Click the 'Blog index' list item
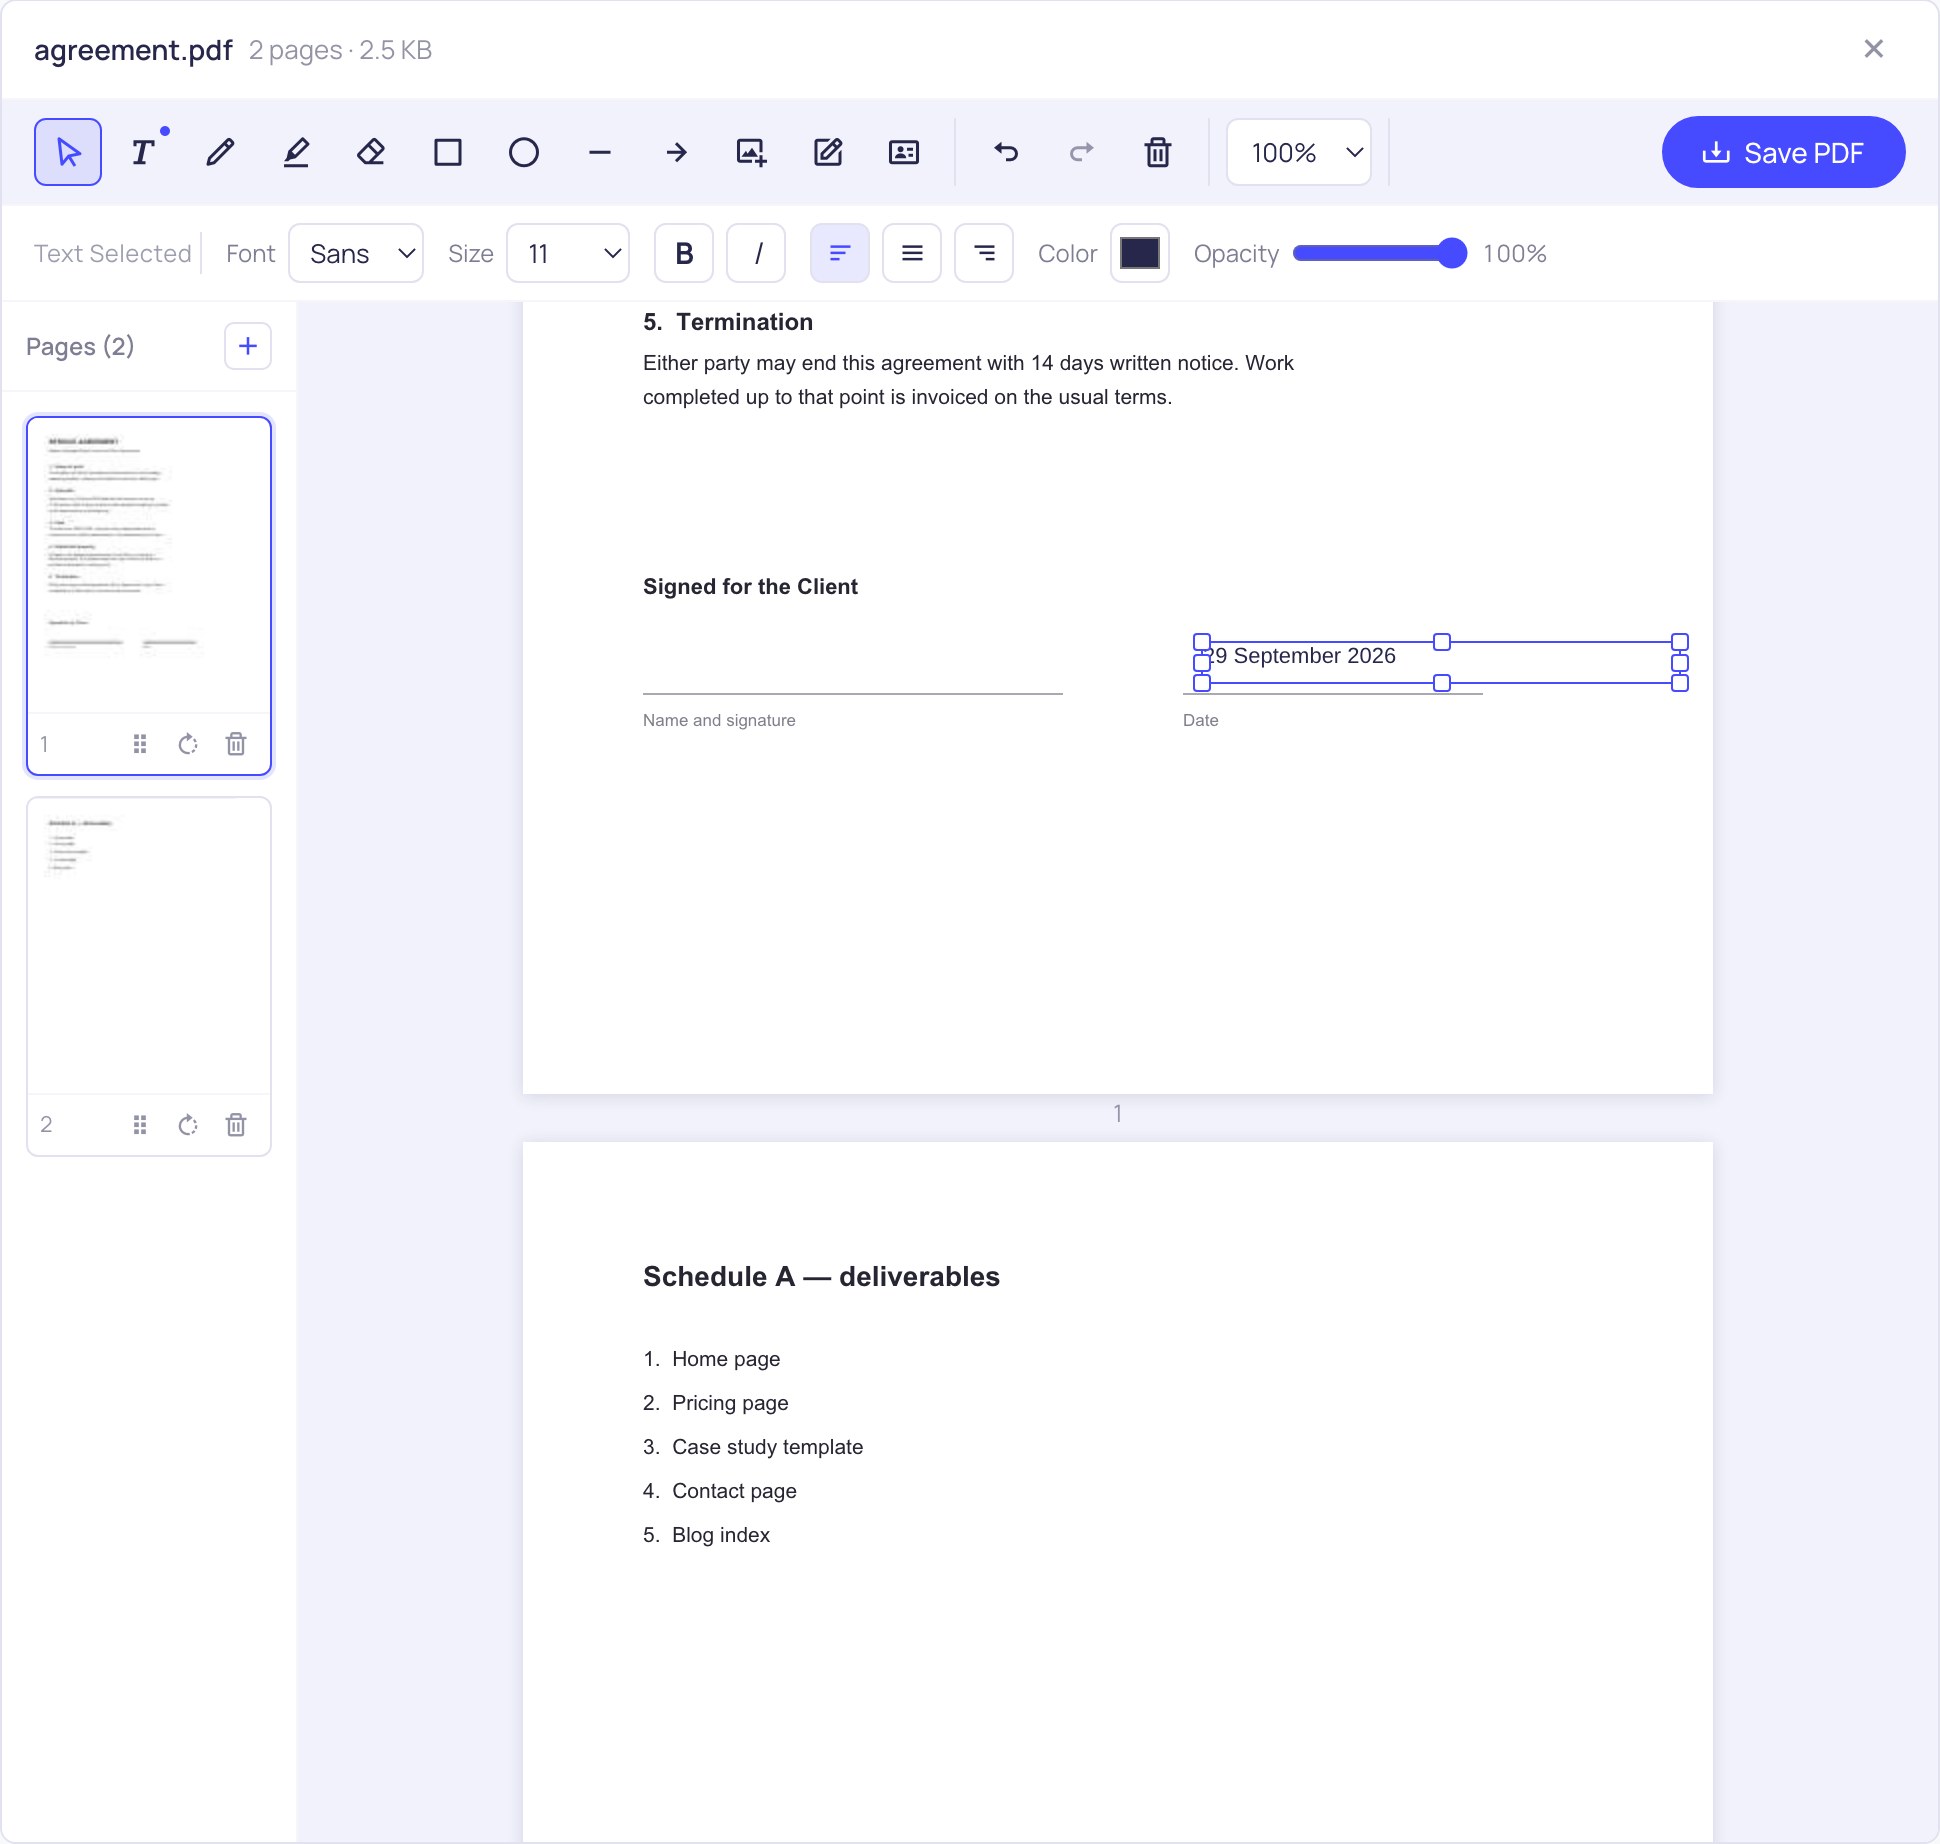1940x1844 pixels. pos(721,1535)
